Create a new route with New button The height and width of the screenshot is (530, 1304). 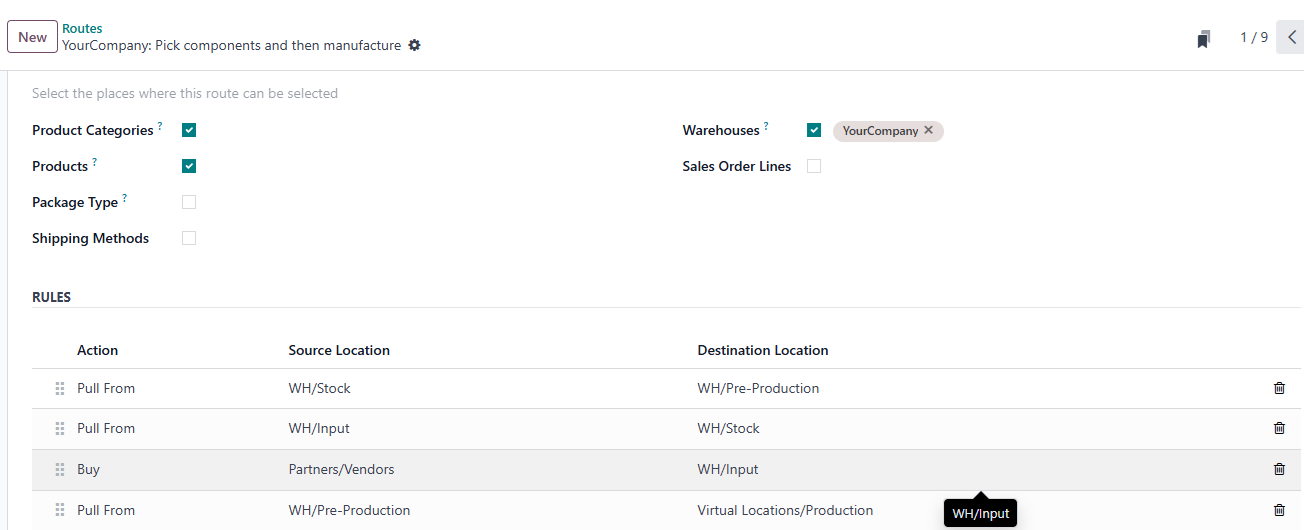pos(32,37)
